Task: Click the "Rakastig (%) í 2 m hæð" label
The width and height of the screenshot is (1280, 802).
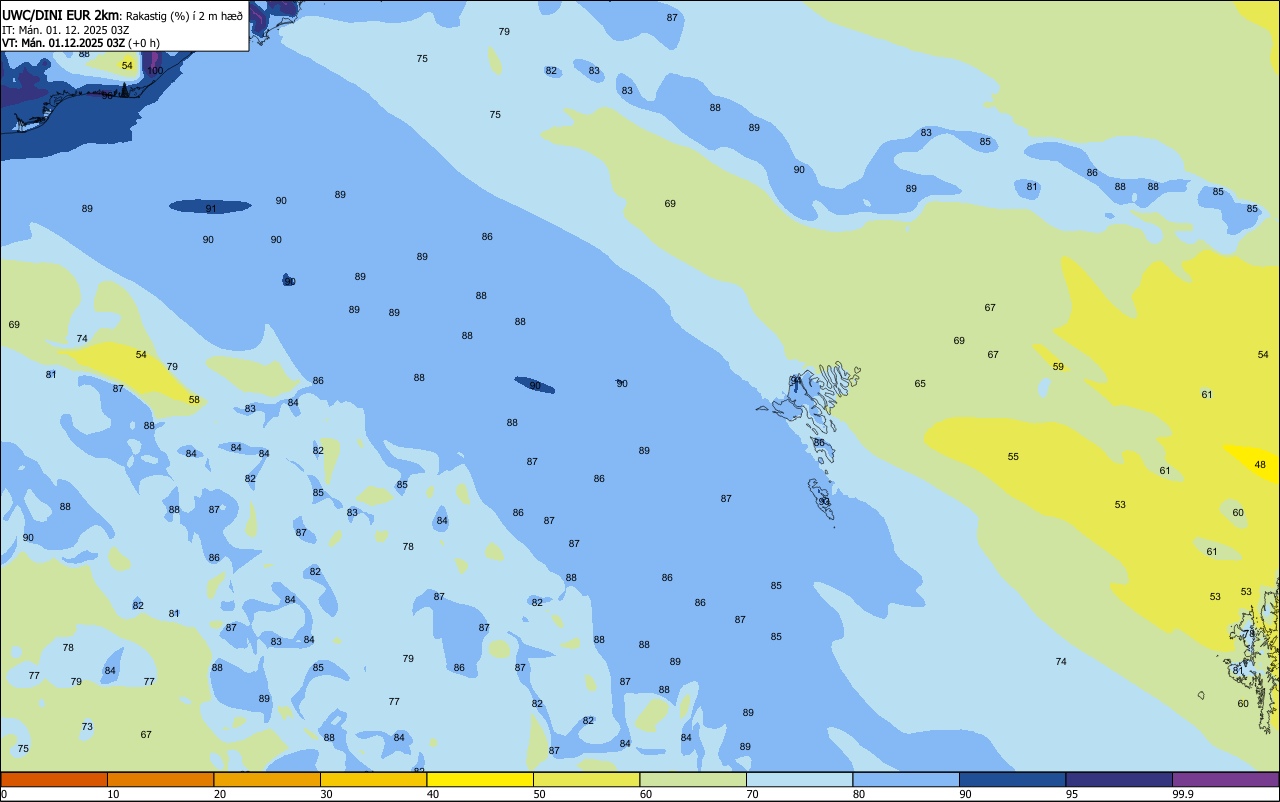Action: (x=184, y=16)
